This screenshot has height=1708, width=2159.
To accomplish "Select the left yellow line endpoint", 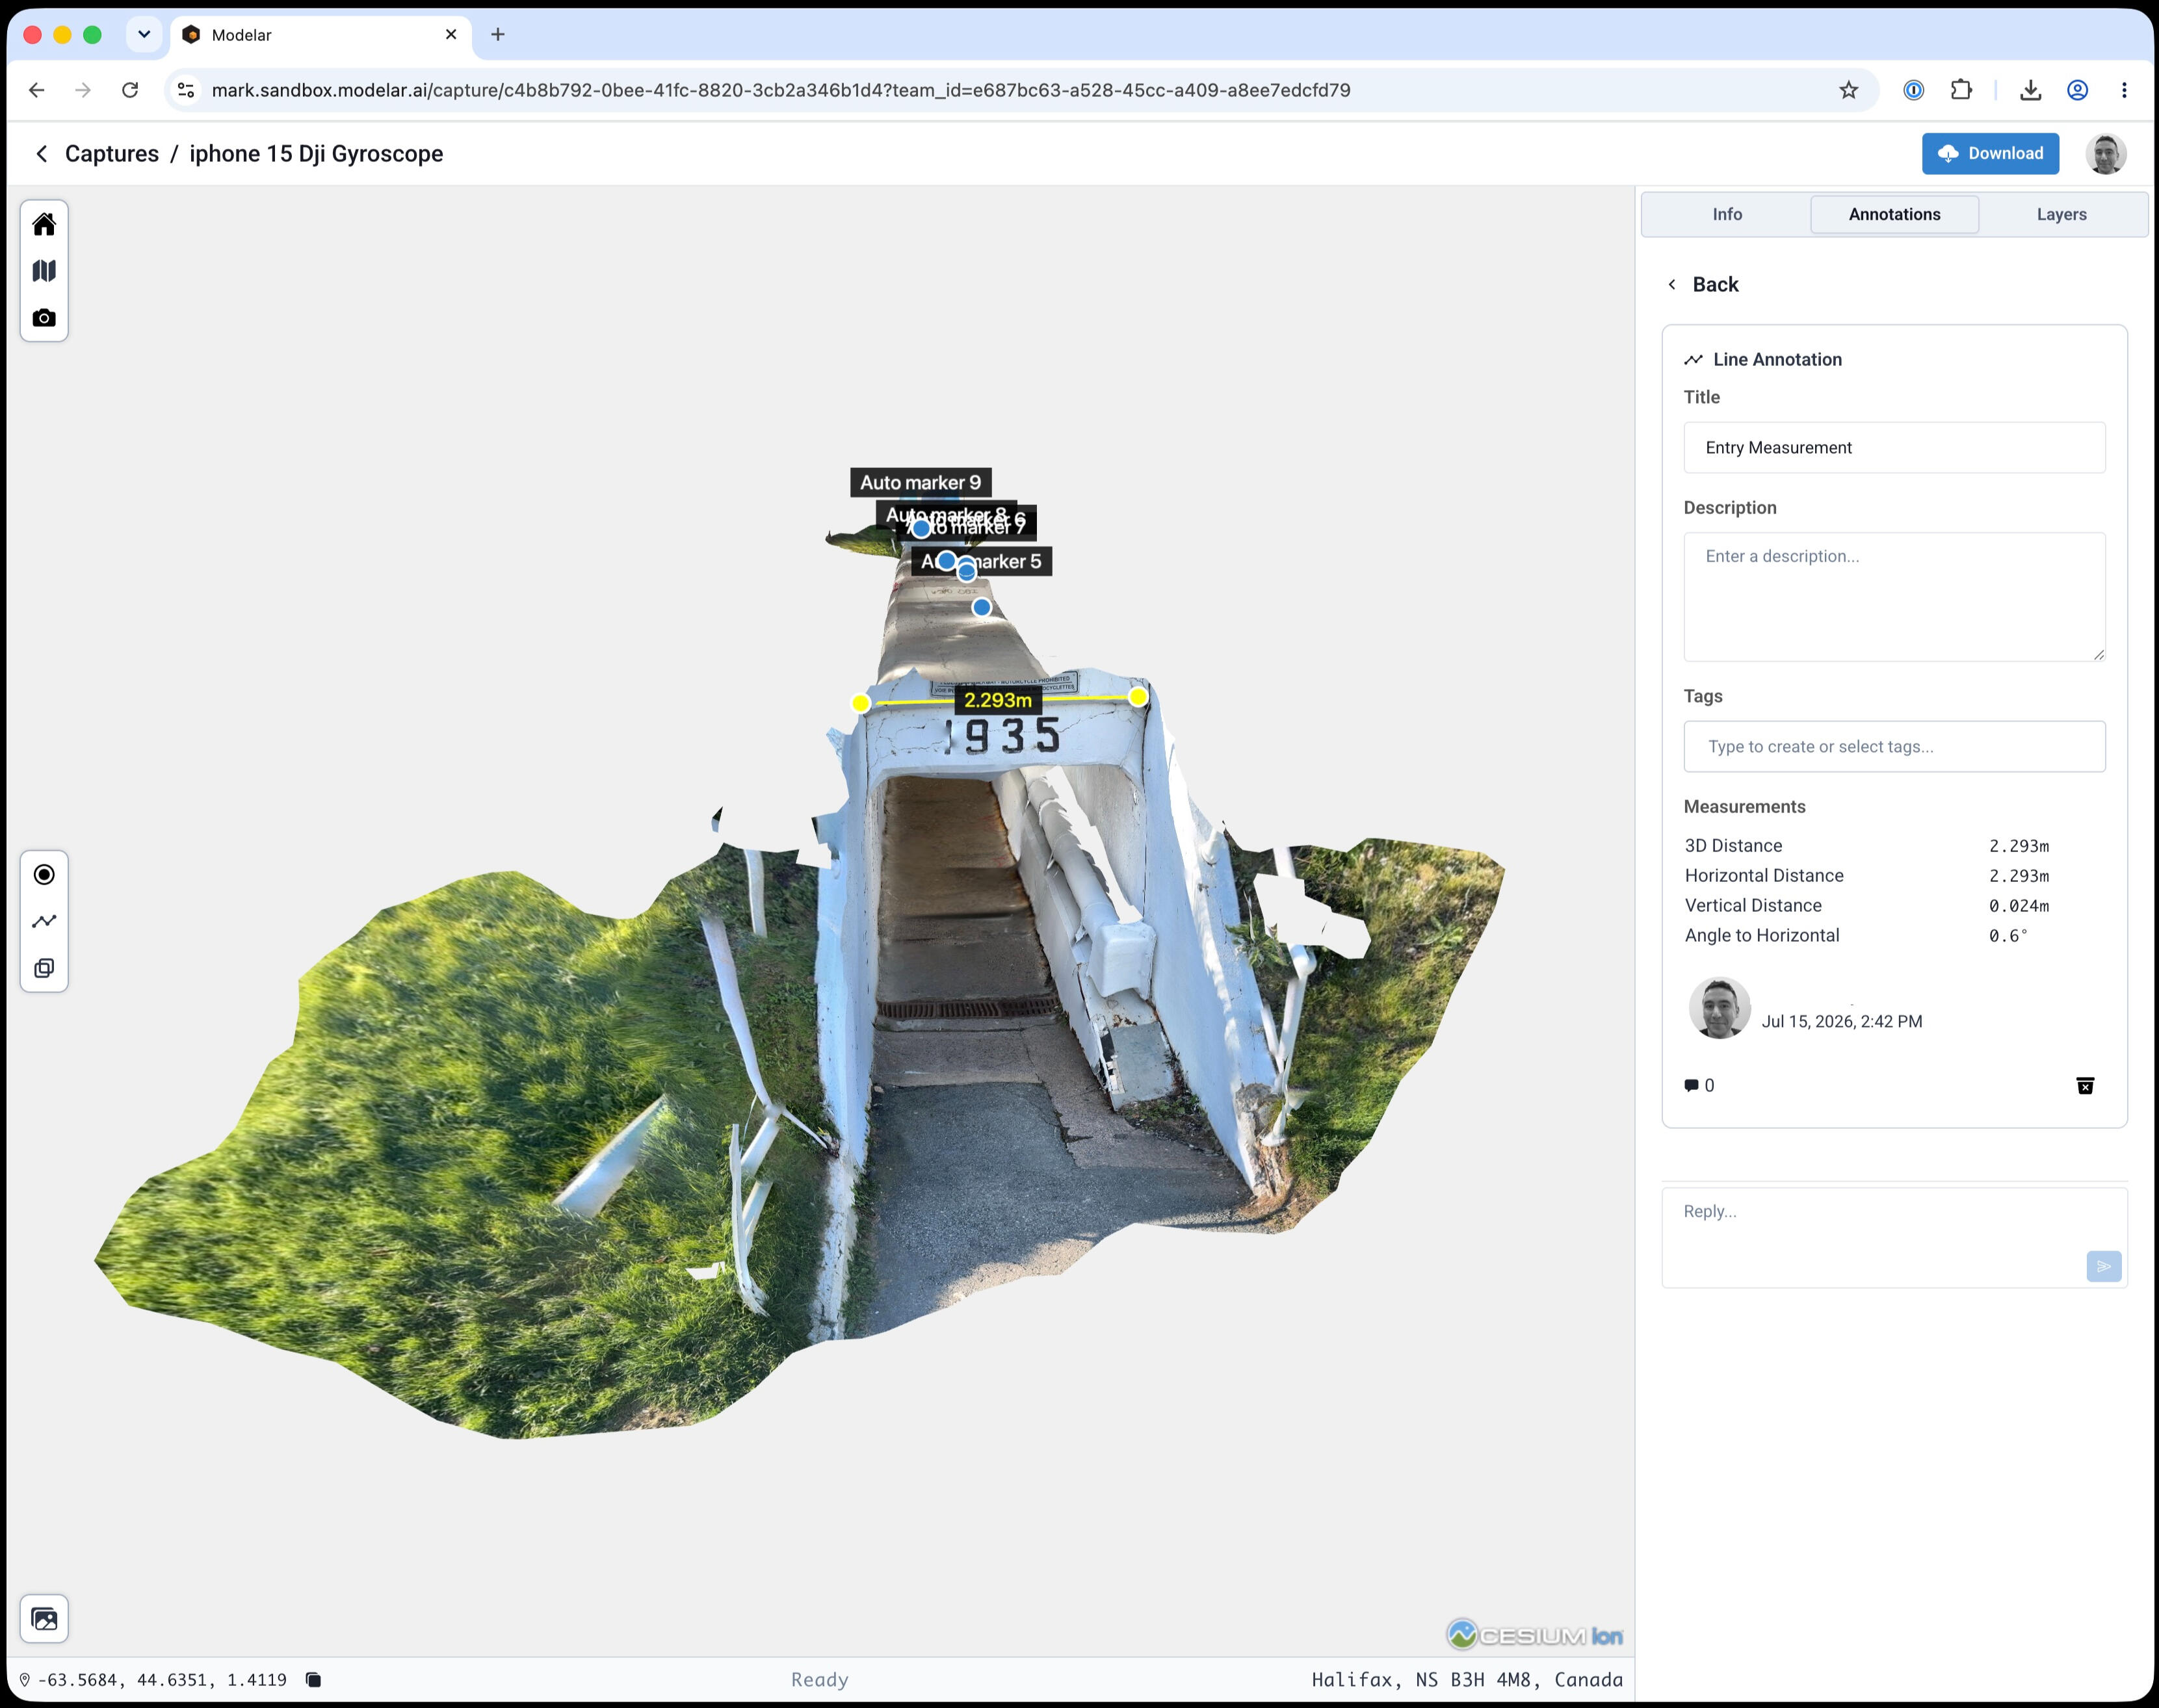I will (x=861, y=704).
